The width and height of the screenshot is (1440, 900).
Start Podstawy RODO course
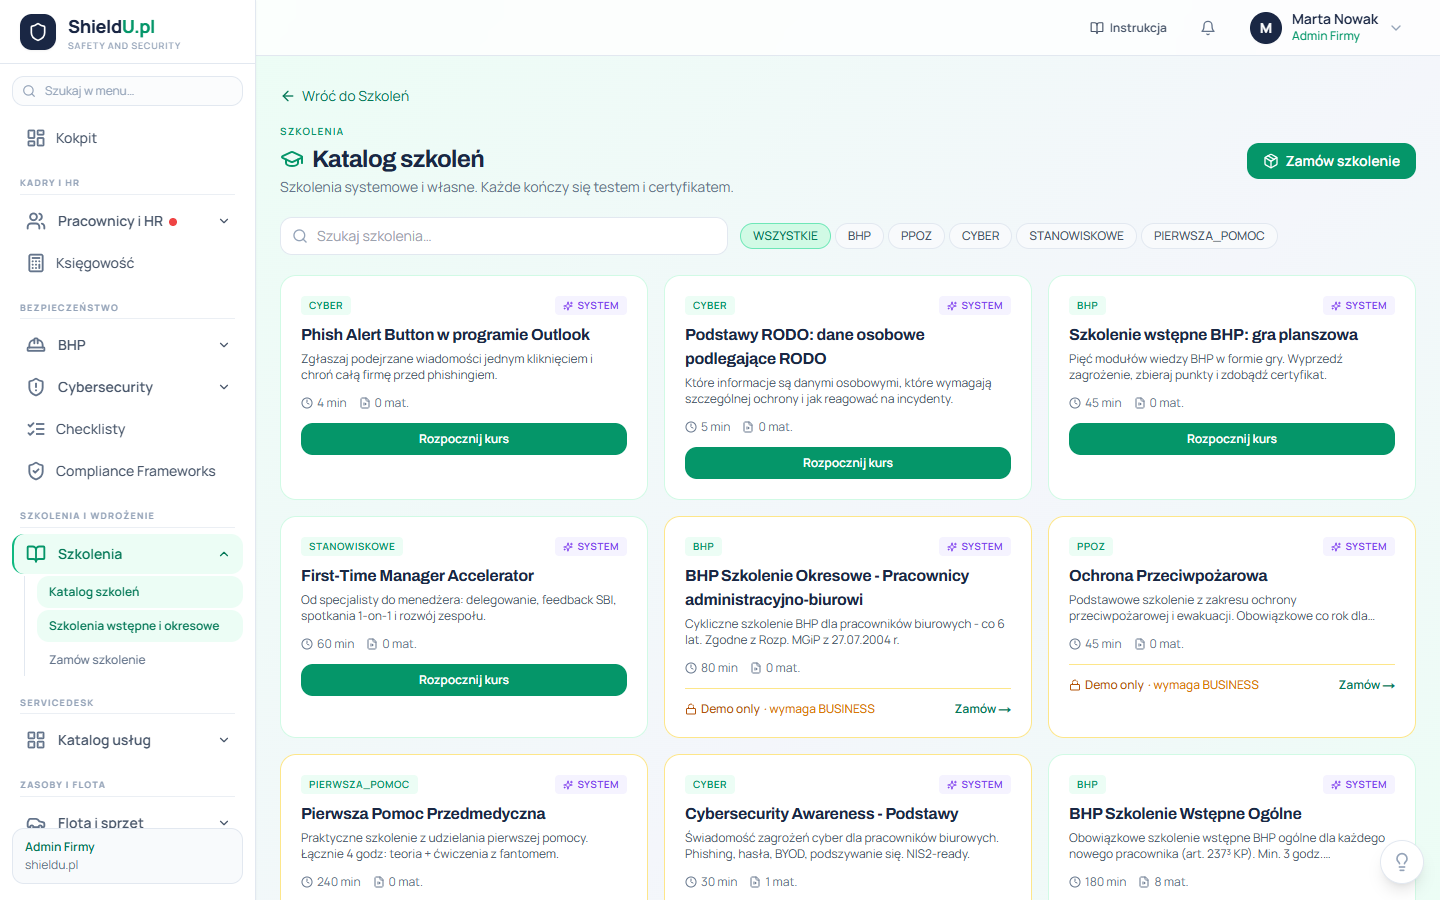[x=848, y=463]
